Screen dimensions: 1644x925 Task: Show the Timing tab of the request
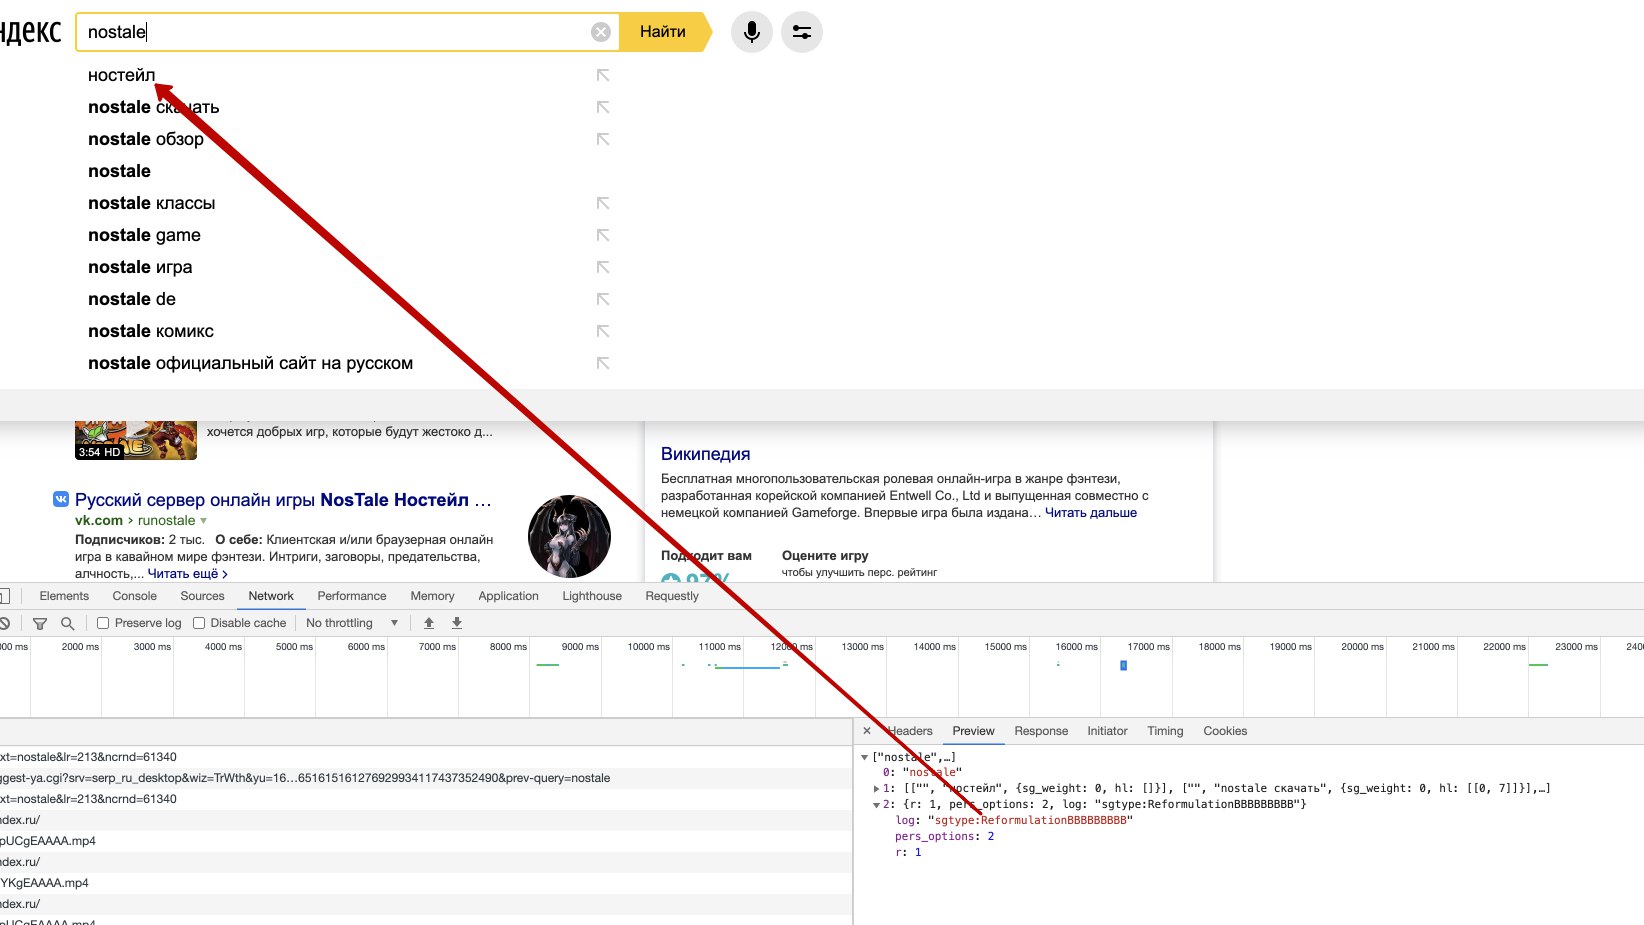pyautogui.click(x=1165, y=731)
